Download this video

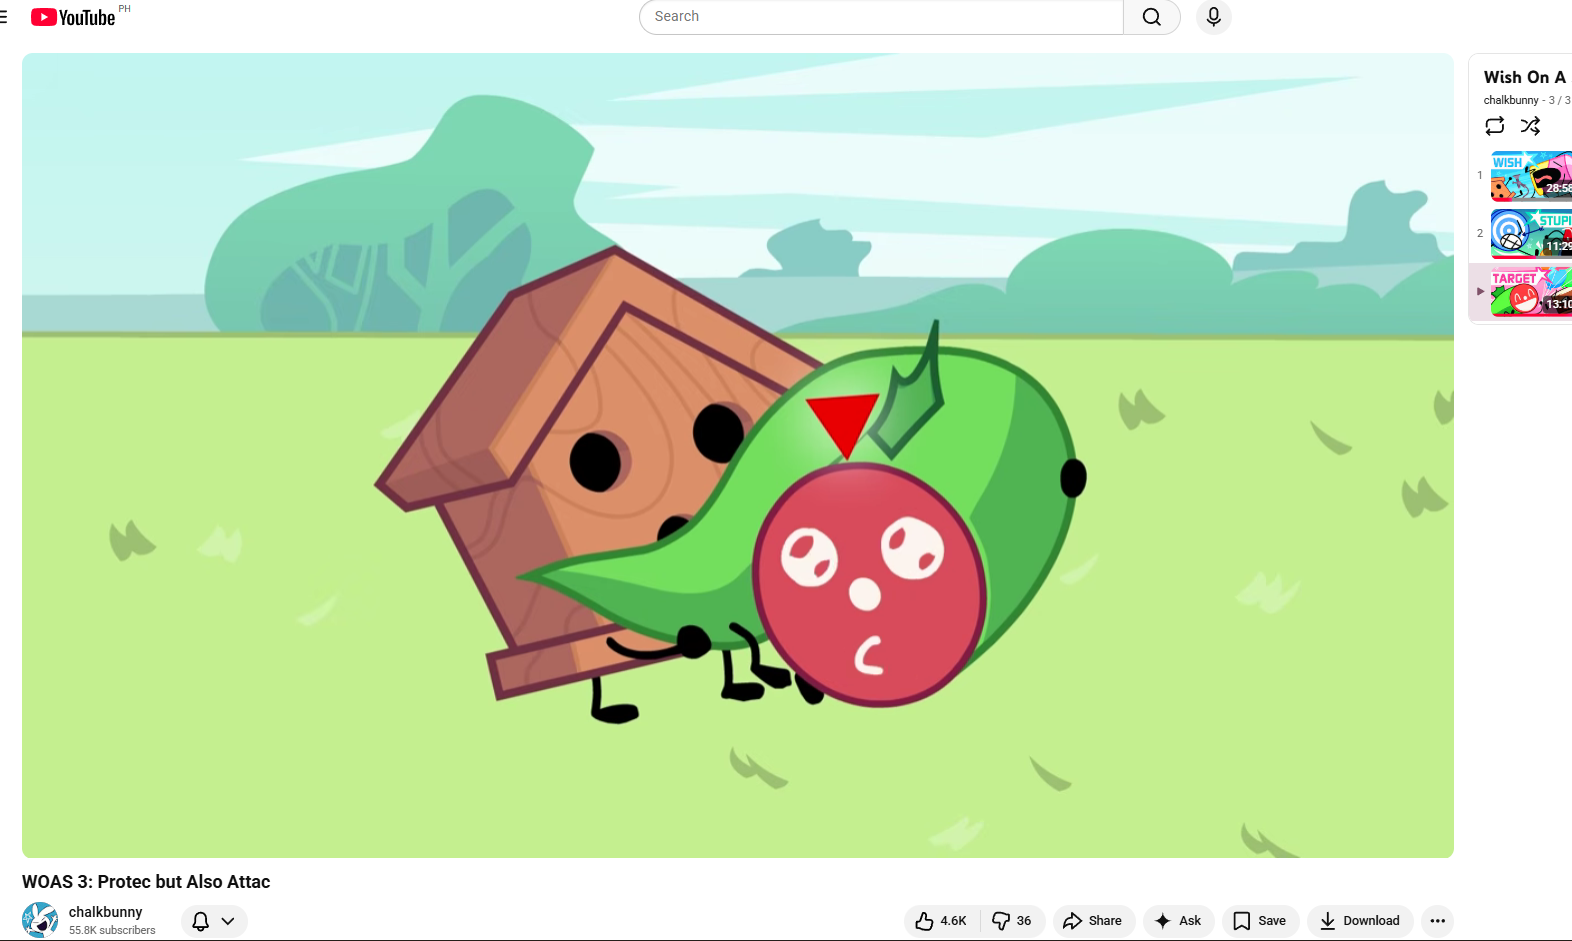point(1360,921)
